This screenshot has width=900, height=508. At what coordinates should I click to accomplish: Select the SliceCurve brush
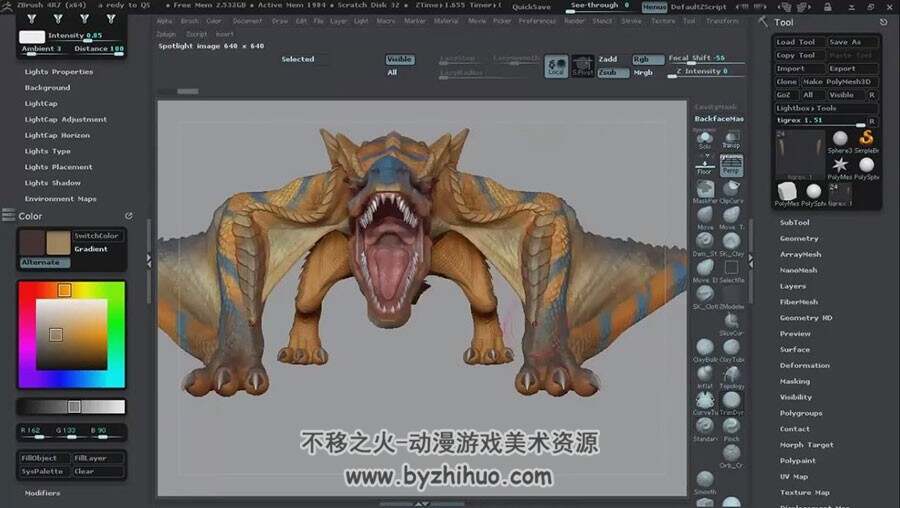[731, 323]
